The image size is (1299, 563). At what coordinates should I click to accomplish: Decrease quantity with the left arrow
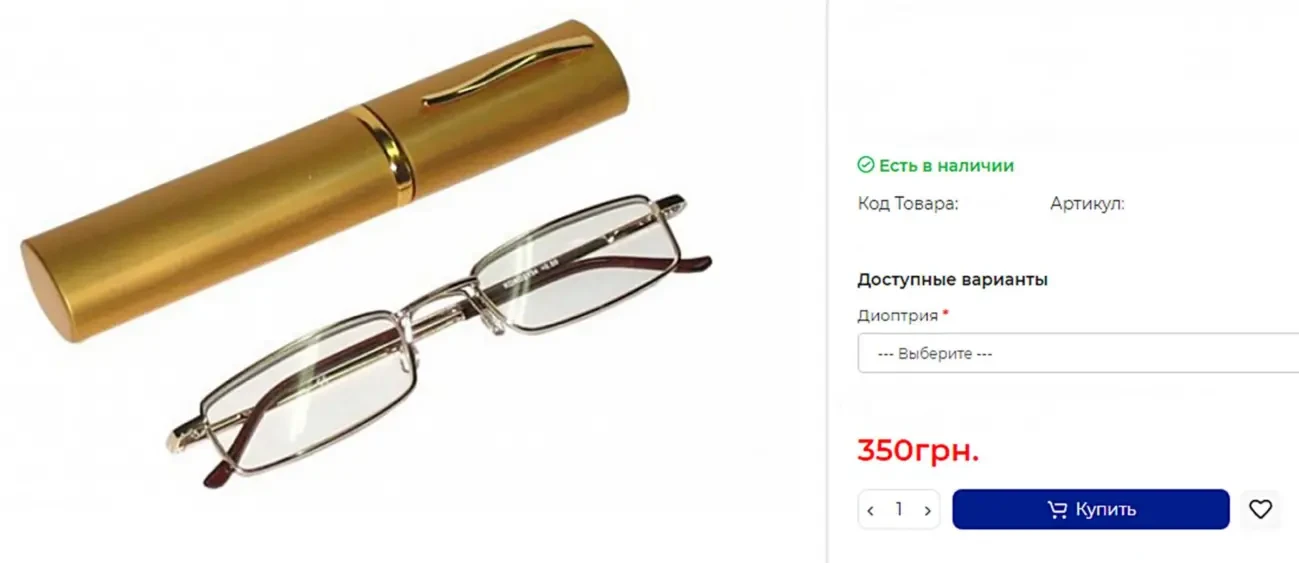(870, 510)
